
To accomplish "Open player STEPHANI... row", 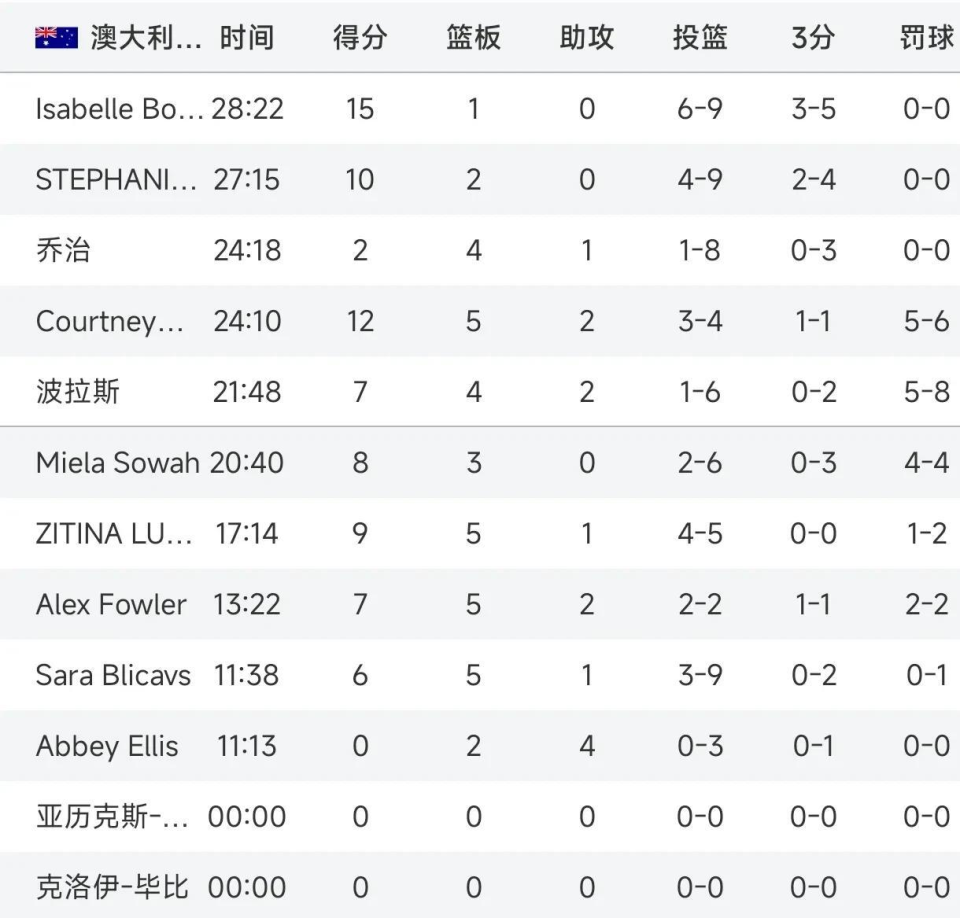I will (116, 180).
